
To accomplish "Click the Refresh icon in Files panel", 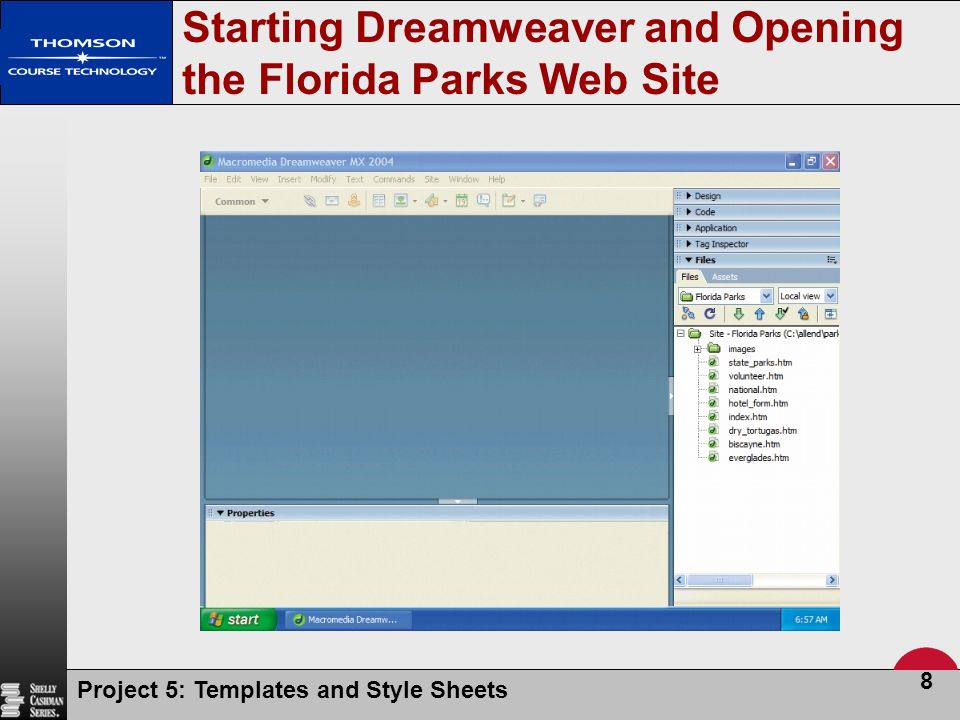I will [710, 314].
